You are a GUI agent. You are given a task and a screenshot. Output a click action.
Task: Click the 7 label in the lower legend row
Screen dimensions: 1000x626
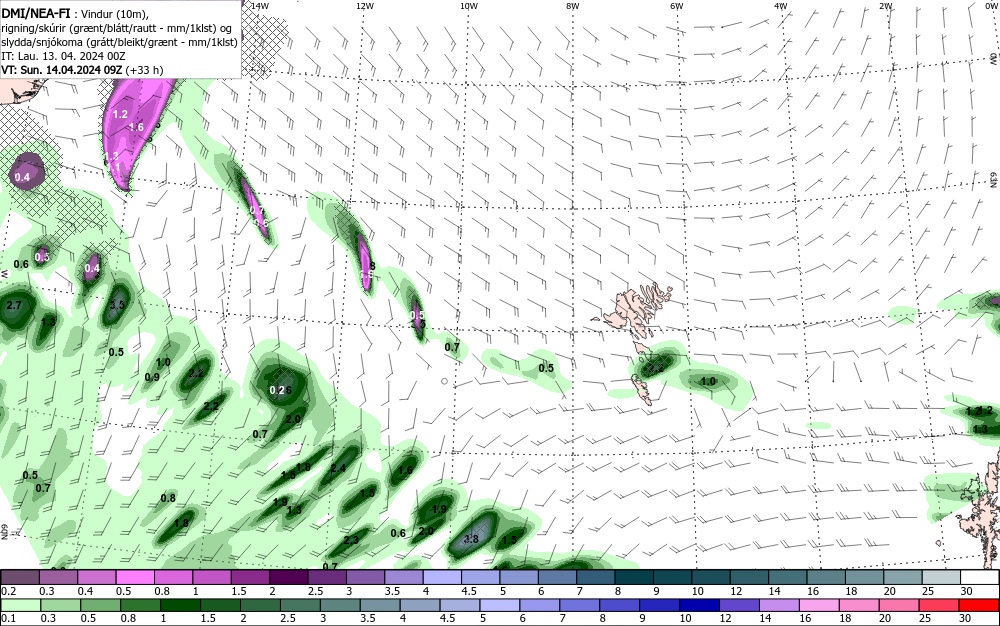(x=562, y=618)
